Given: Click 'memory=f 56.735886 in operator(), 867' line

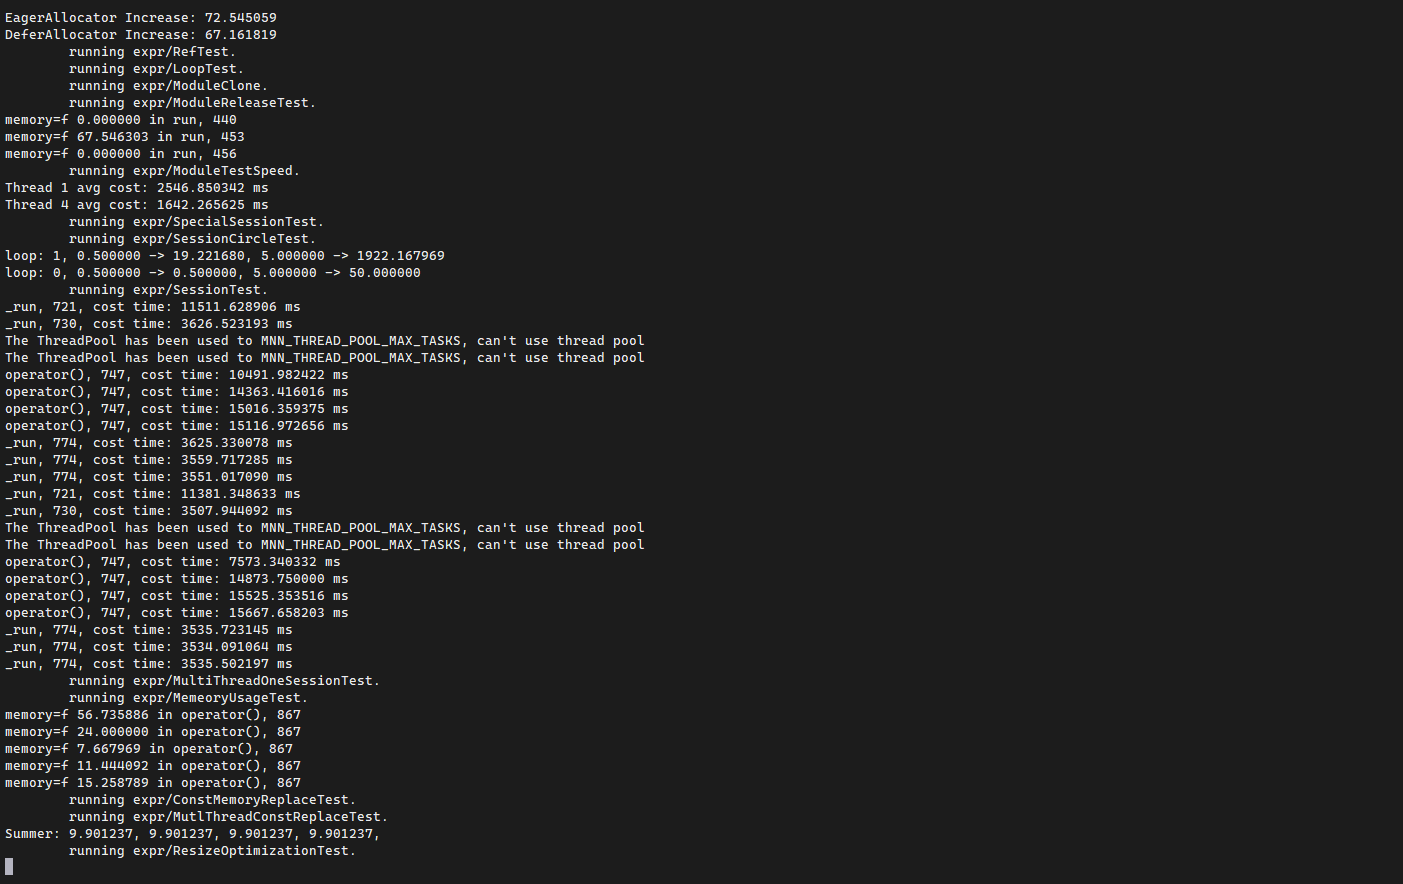Looking at the screenshot, I should pyautogui.click(x=153, y=715).
